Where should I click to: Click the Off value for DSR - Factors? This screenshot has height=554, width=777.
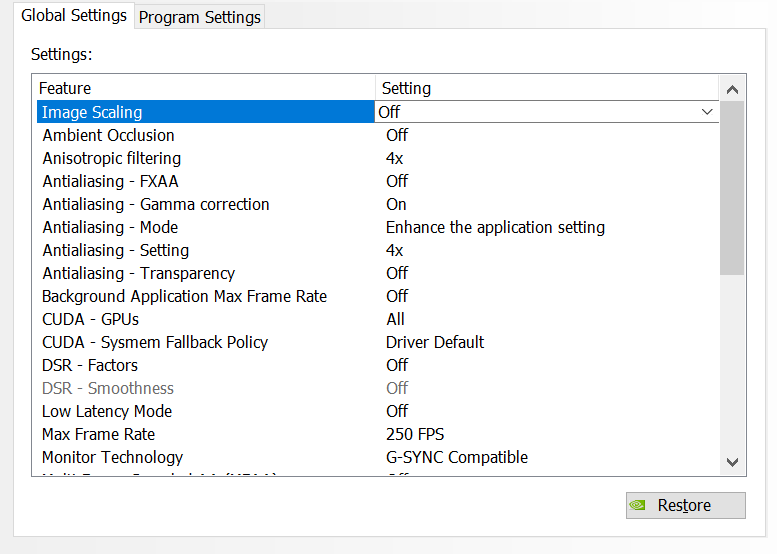[x=397, y=365]
